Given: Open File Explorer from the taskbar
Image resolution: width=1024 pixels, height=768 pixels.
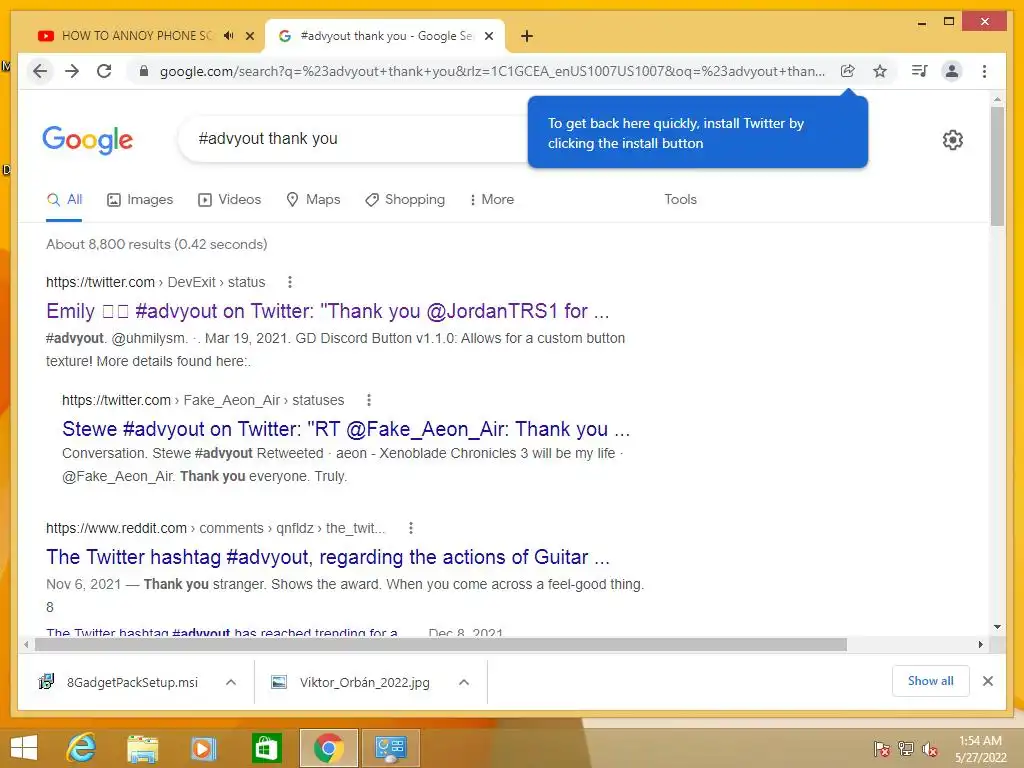Looking at the screenshot, I should click(x=142, y=748).
